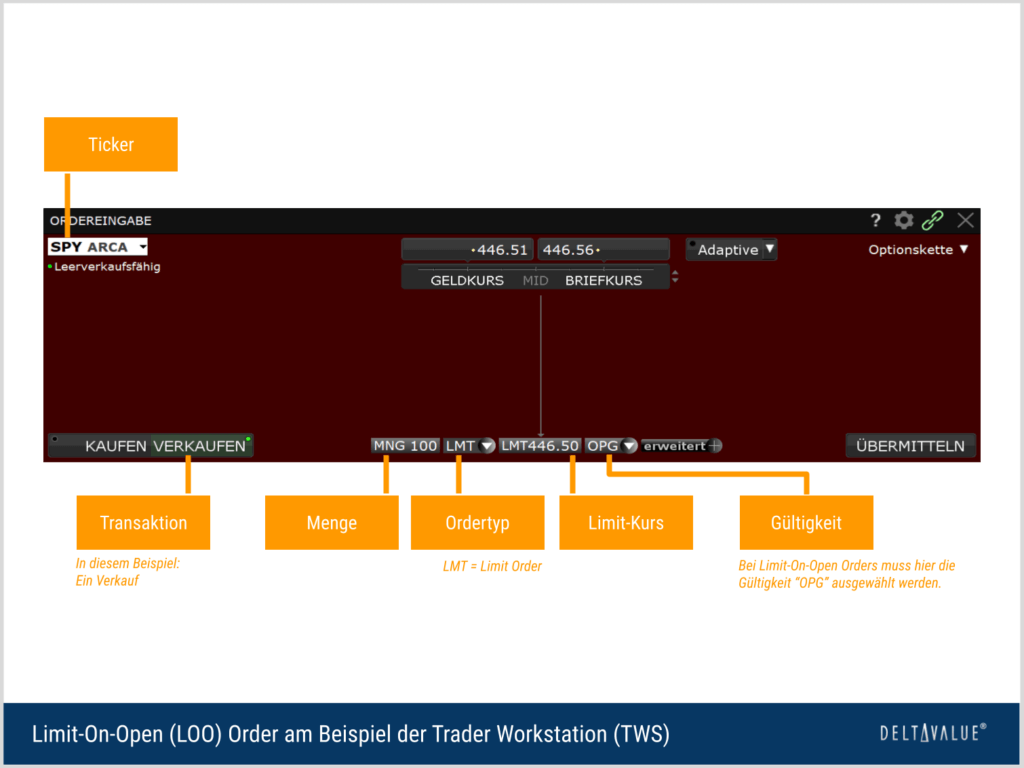Select MID price option
The height and width of the screenshot is (768, 1024).
pos(535,280)
